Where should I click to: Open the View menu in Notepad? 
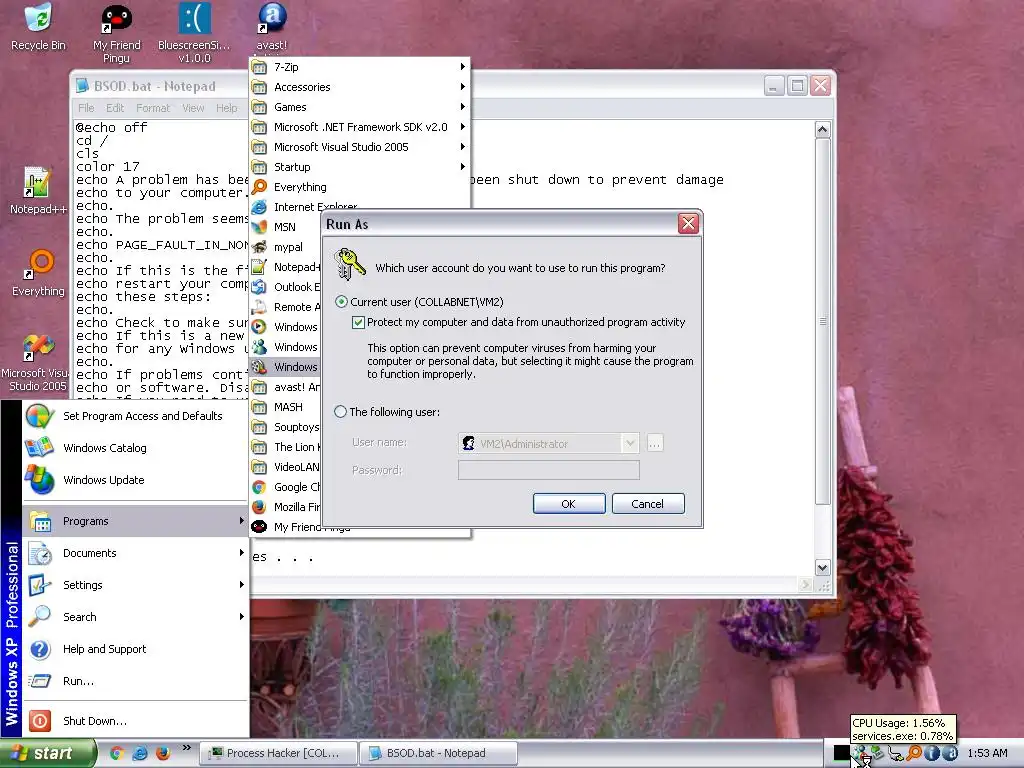193,108
